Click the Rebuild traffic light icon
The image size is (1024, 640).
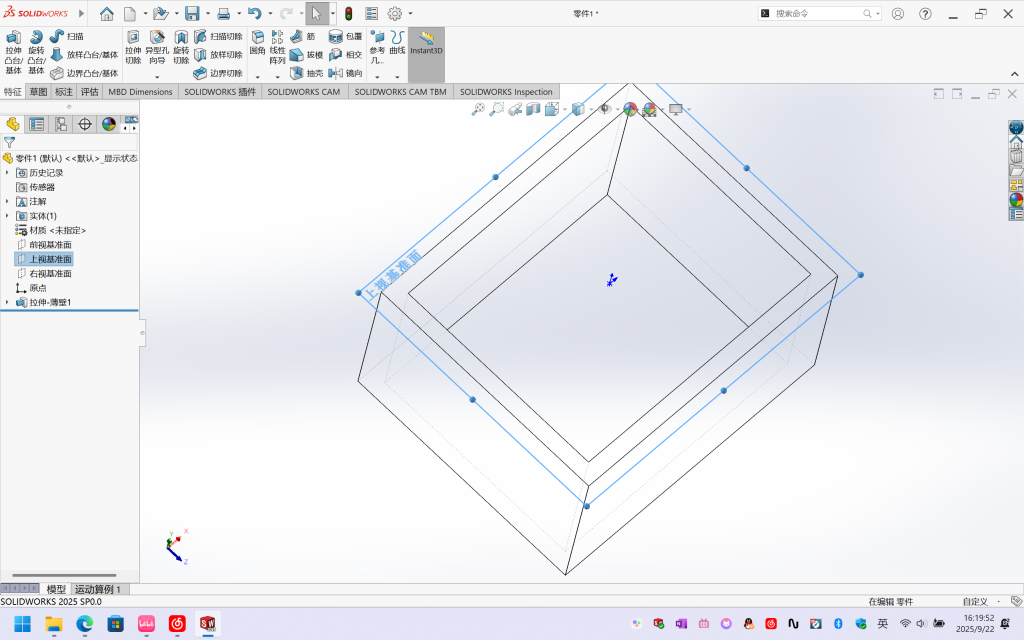pyautogui.click(x=348, y=14)
